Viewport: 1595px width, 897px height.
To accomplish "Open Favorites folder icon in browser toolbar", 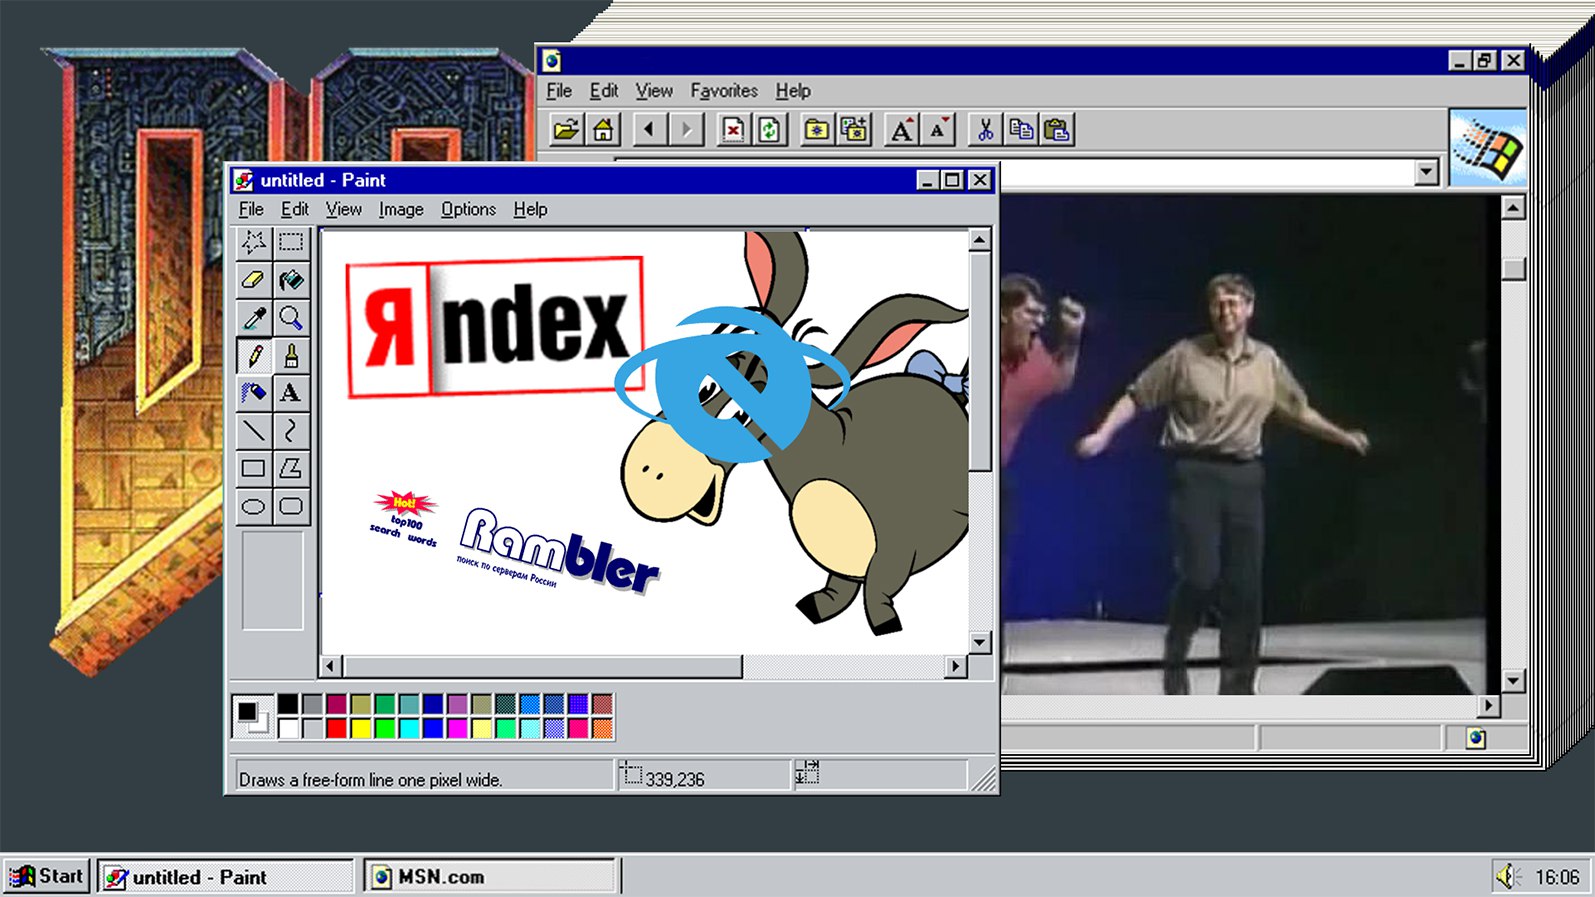I will coord(817,130).
